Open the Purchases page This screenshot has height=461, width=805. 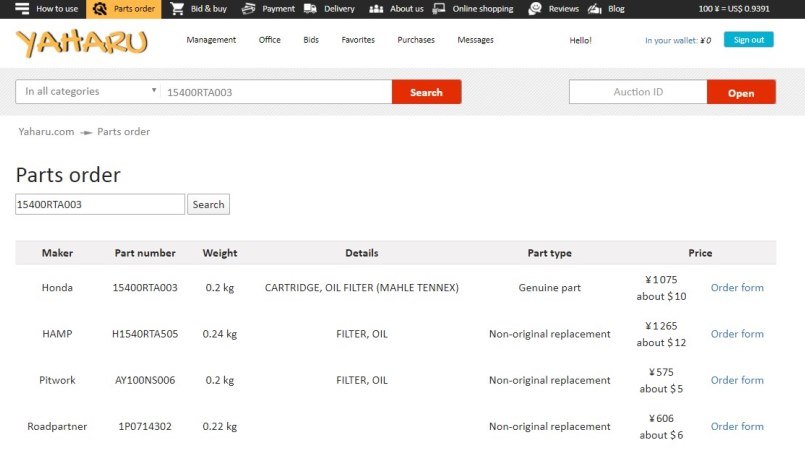pyautogui.click(x=416, y=40)
